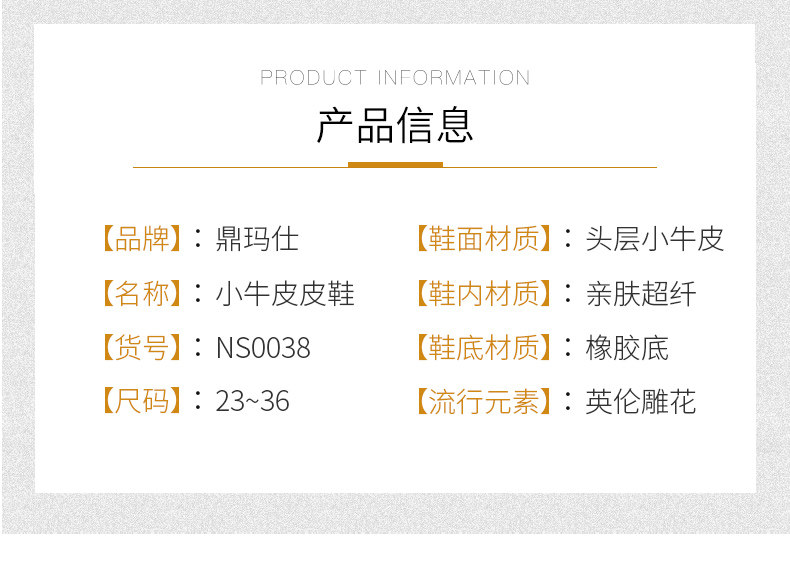The image size is (790, 573).
Task: Click the size range 23~36
Action: tap(252, 401)
